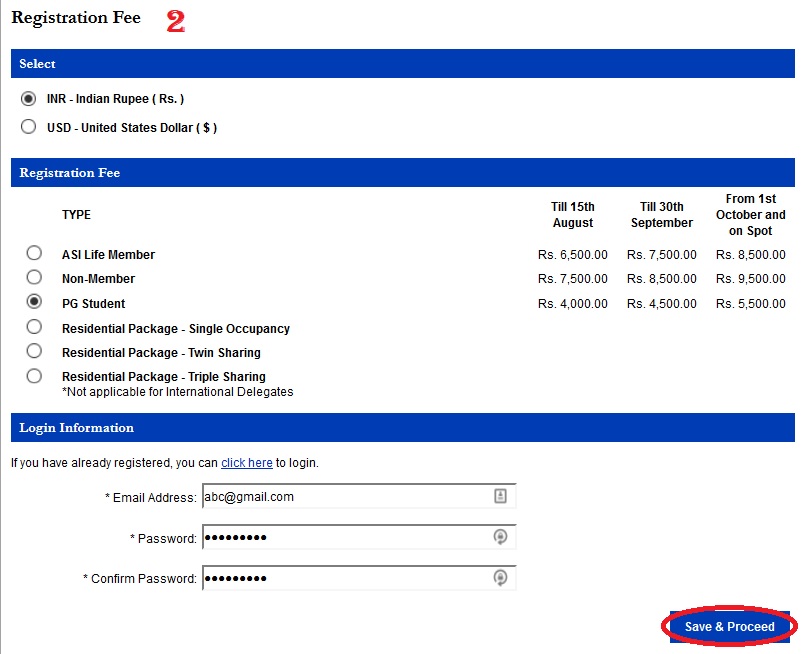Choose the Non-Member registration type

pyautogui.click(x=34, y=277)
